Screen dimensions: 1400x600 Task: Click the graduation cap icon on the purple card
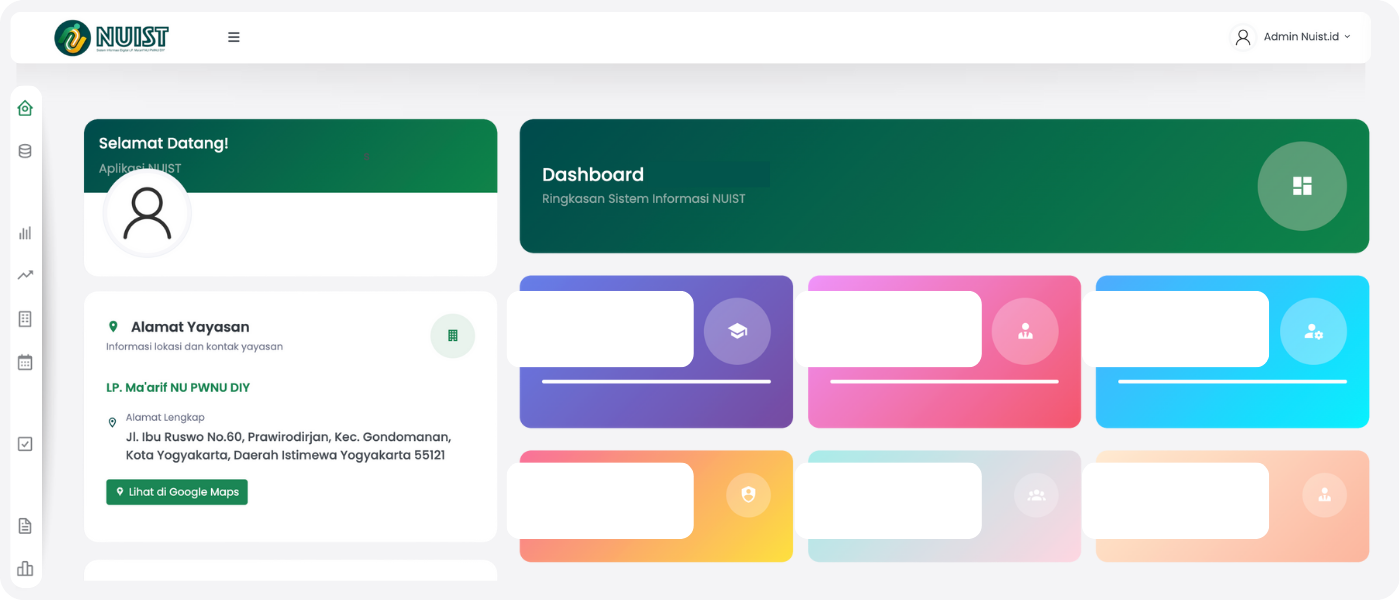pos(737,331)
